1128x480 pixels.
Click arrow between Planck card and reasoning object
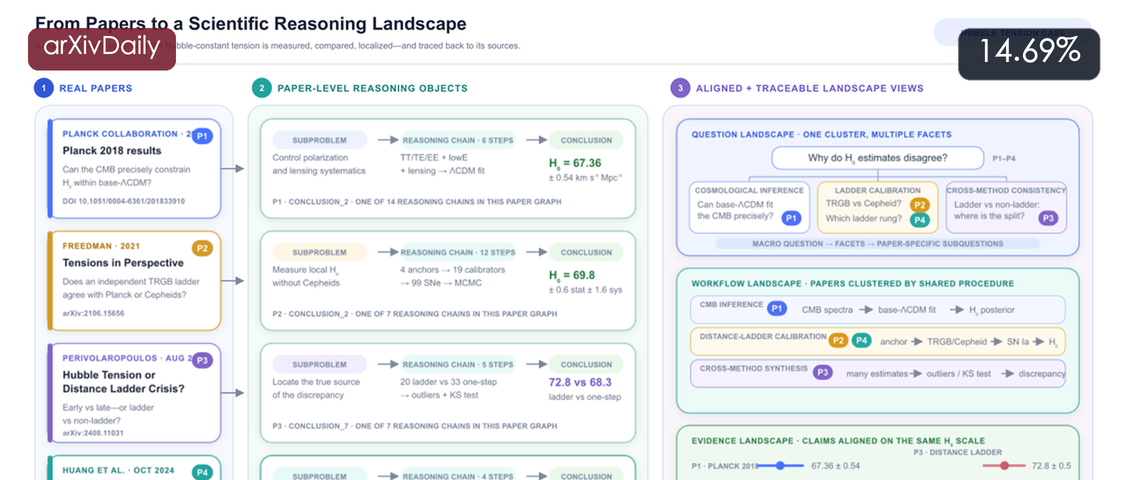(232, 169)
